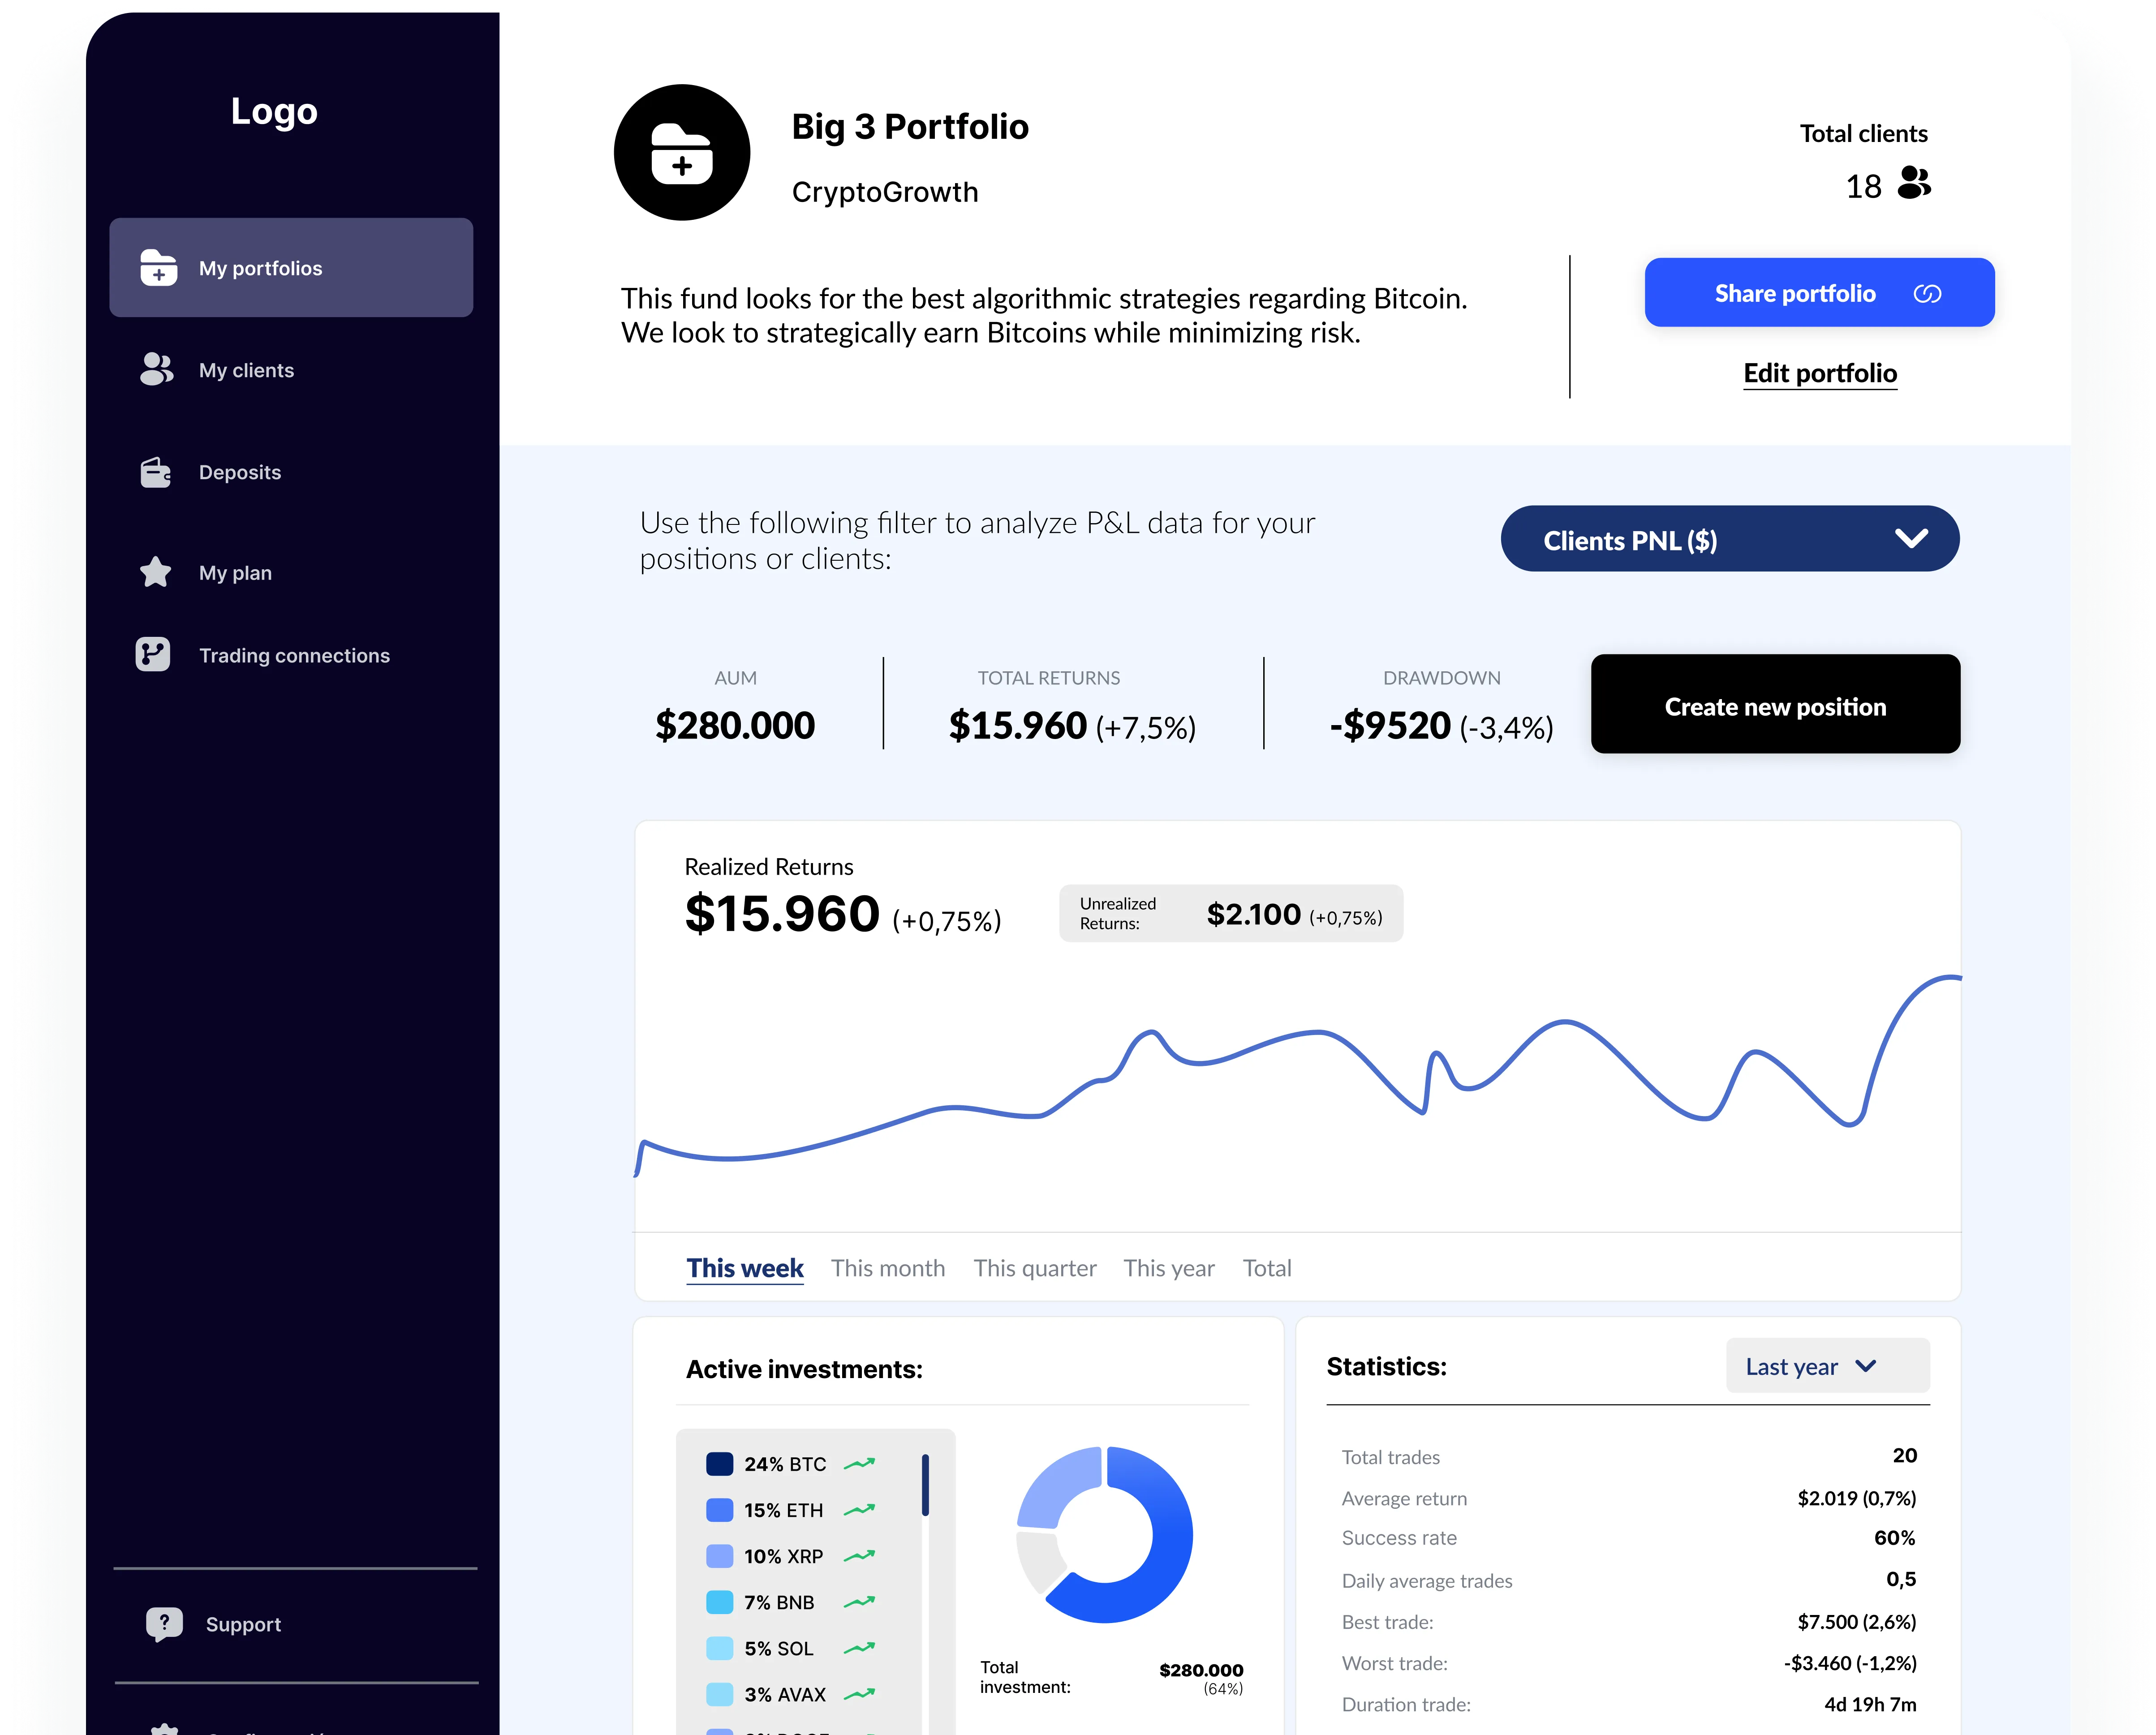Click the Total clients people icon
The height and width of the screenshot is (1735, 2156).
pyautogui.click(x=1914, y=184)
